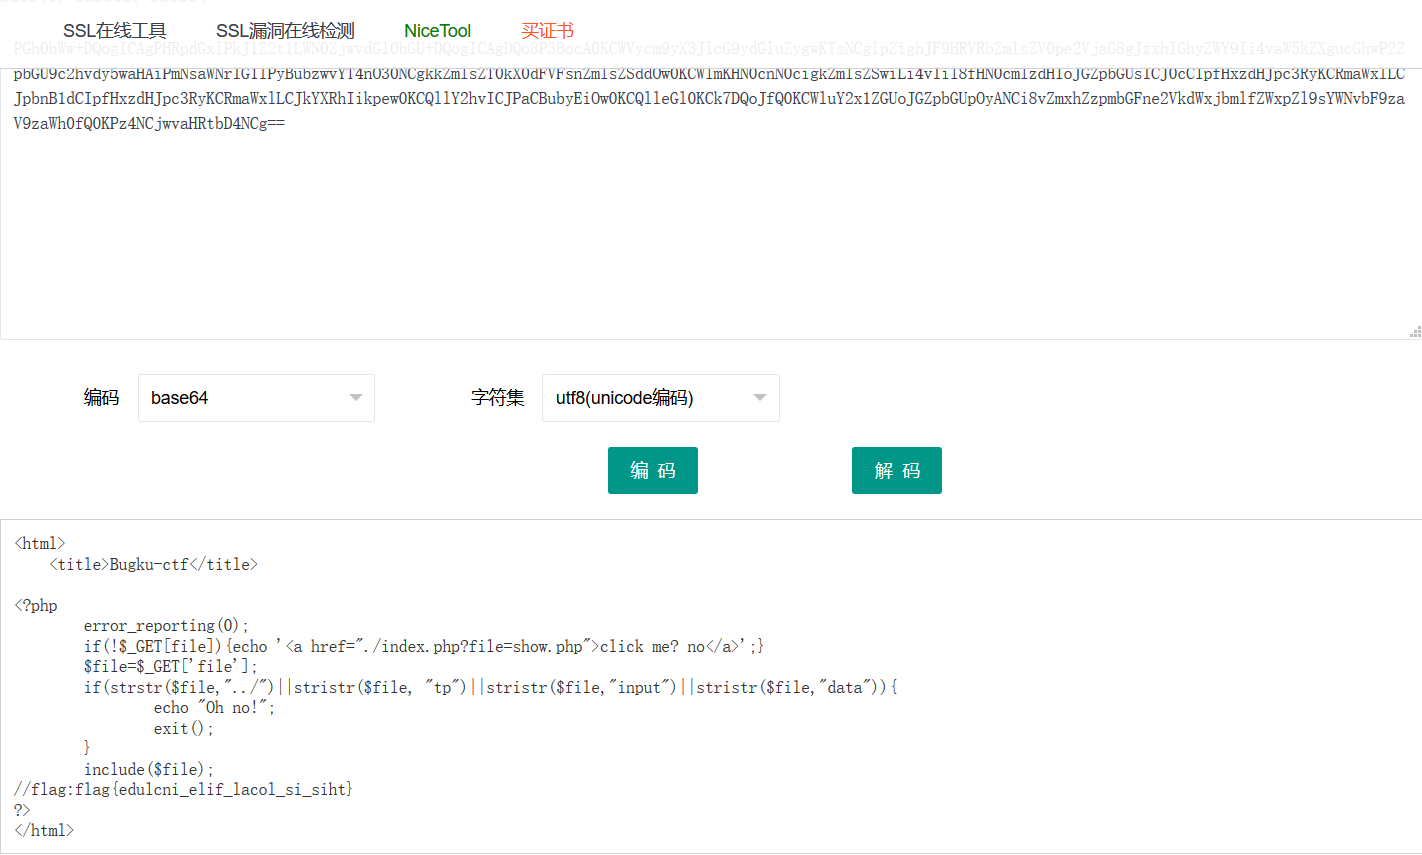Click the base64 text ending in NCg==

[150, 124]
